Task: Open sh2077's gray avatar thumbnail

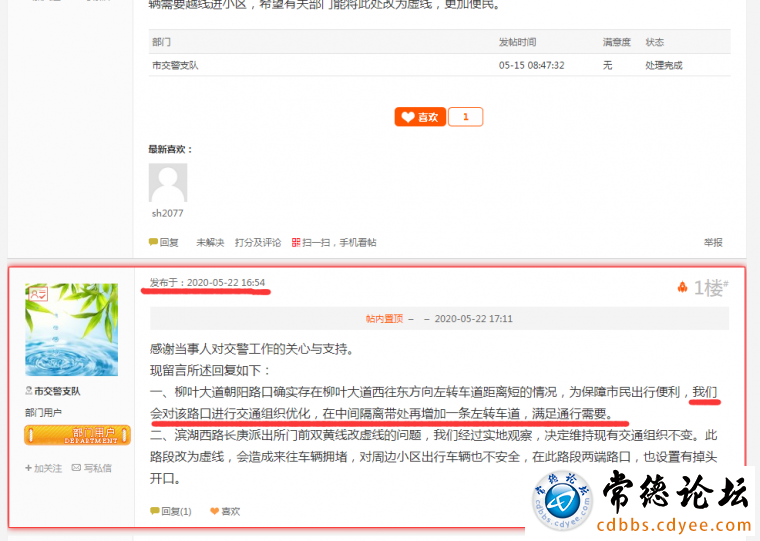Action: click(x=168, y=183)
